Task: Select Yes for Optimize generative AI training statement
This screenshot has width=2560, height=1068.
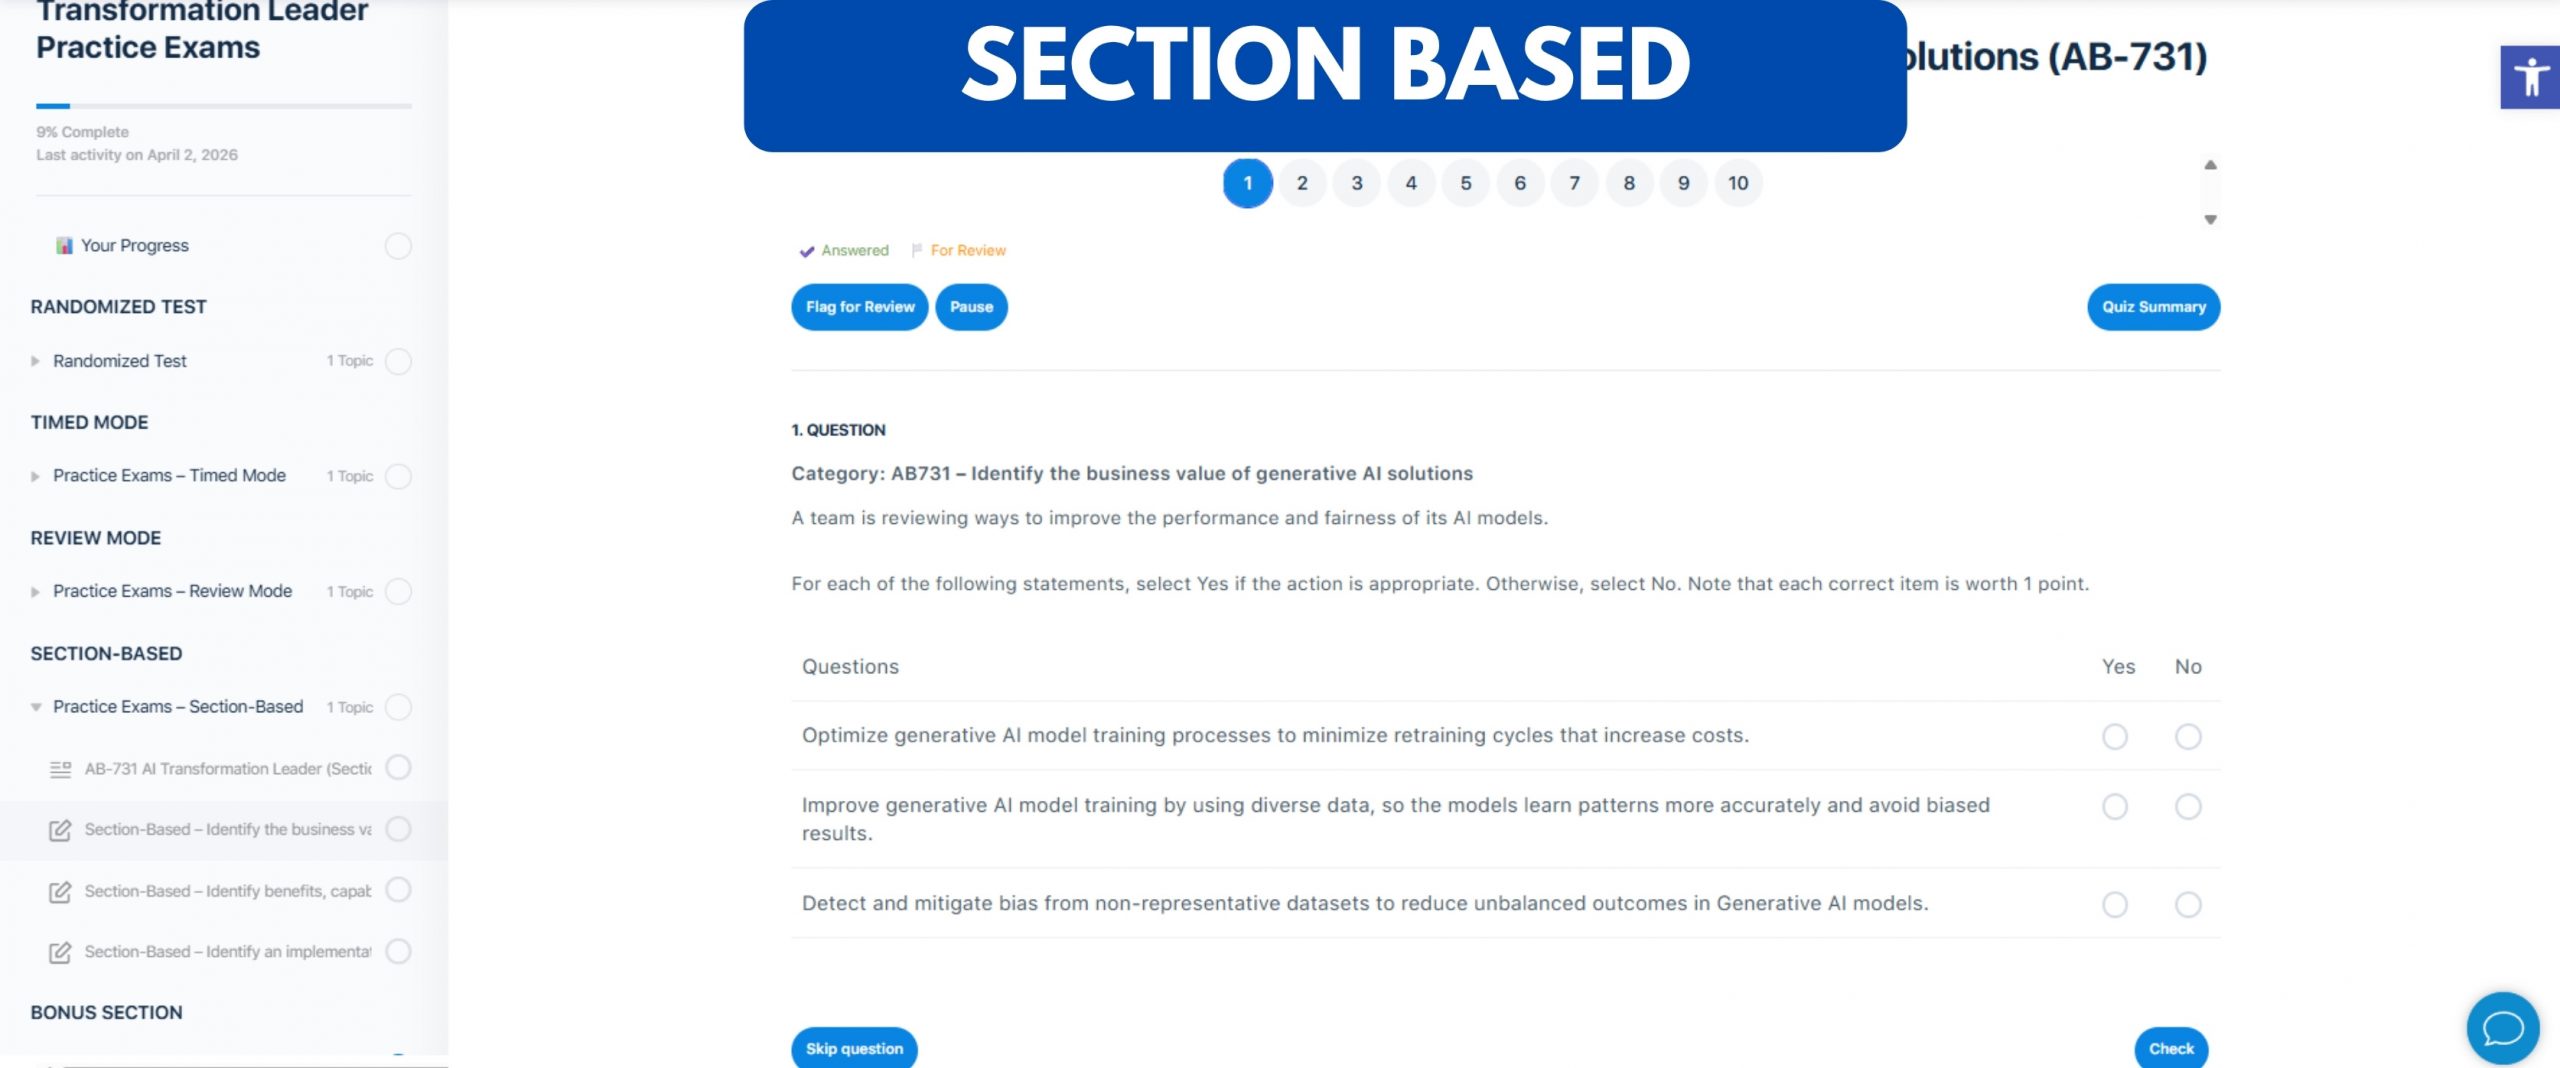Action: [2114, 736]
